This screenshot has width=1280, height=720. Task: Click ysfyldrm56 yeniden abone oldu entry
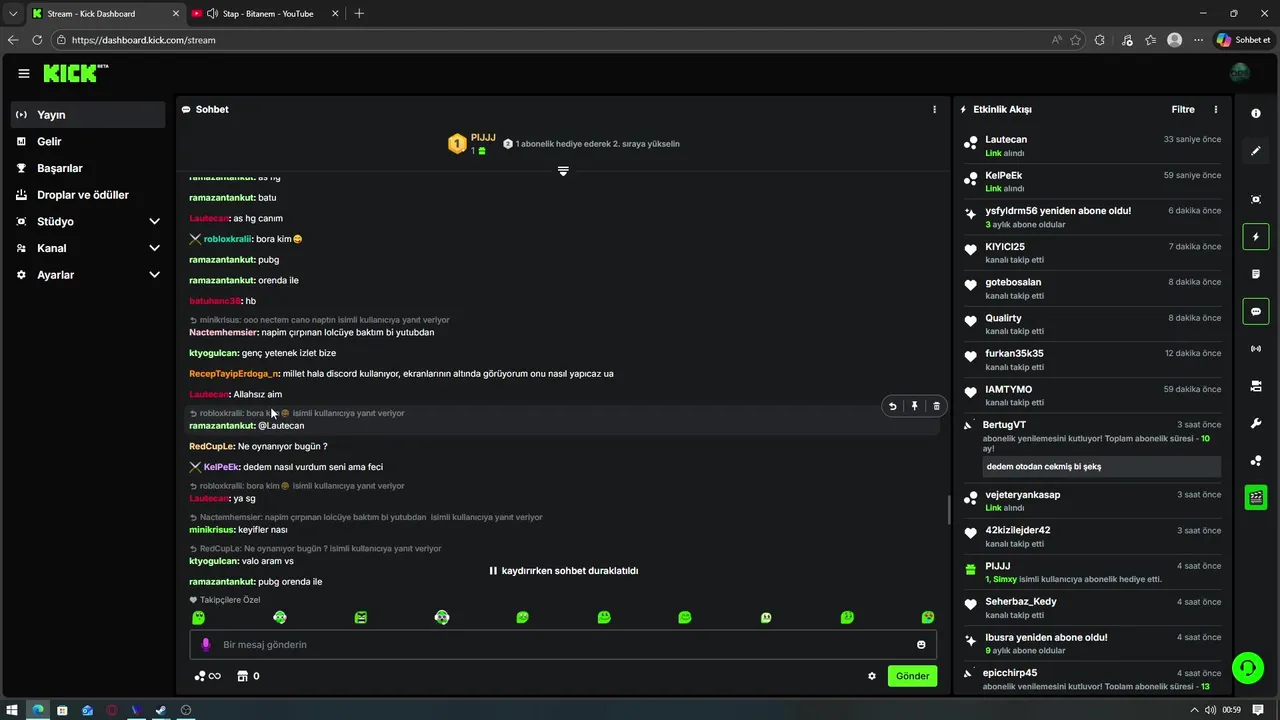tap(1092, 217)
